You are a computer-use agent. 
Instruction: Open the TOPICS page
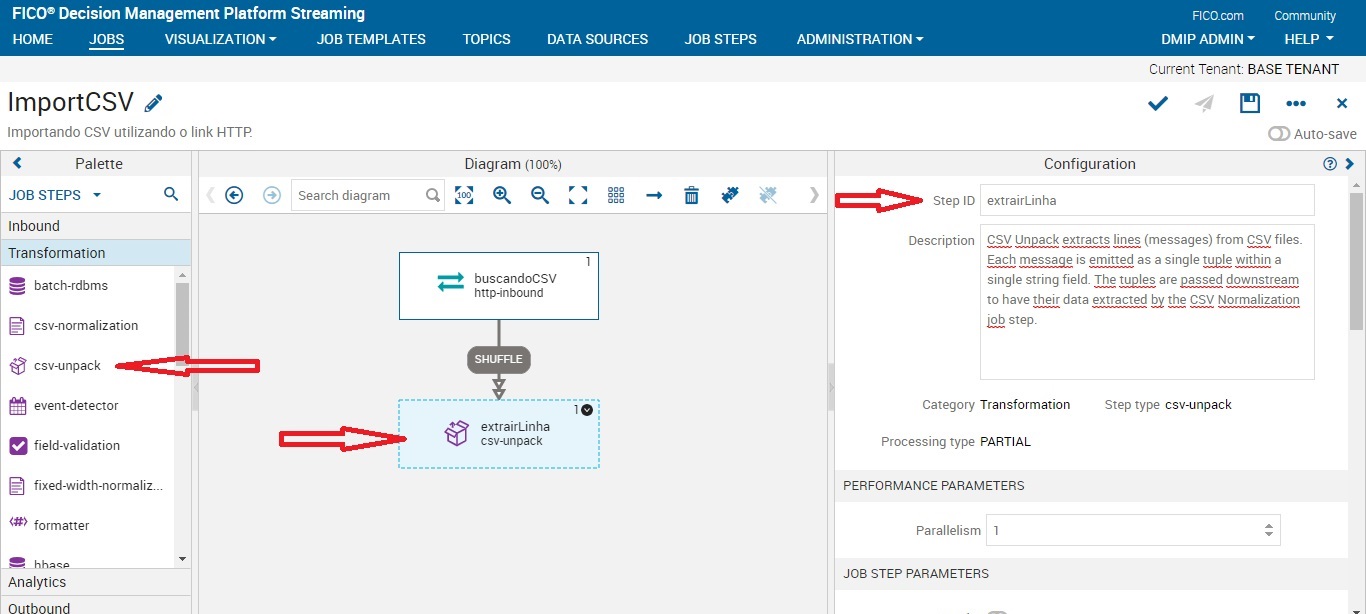pyautogui.click(x=486, y=39)
